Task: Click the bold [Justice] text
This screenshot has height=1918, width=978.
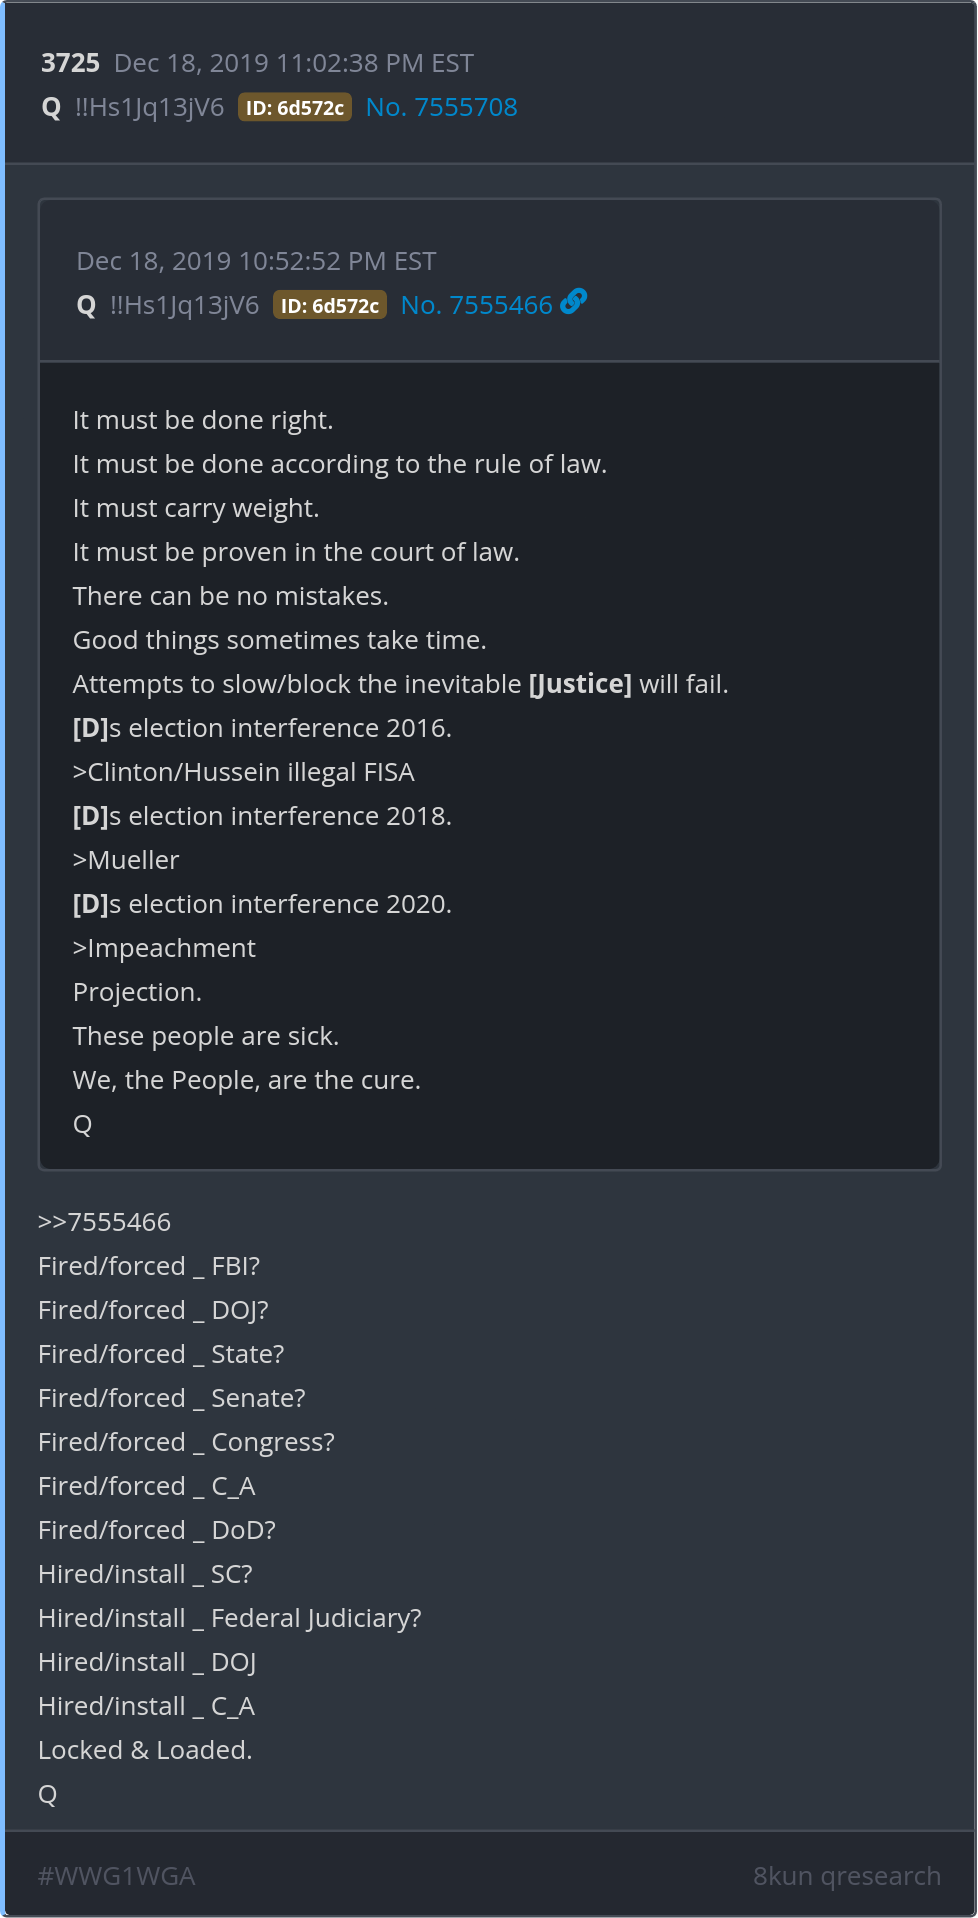Action: tap(580, 684)
